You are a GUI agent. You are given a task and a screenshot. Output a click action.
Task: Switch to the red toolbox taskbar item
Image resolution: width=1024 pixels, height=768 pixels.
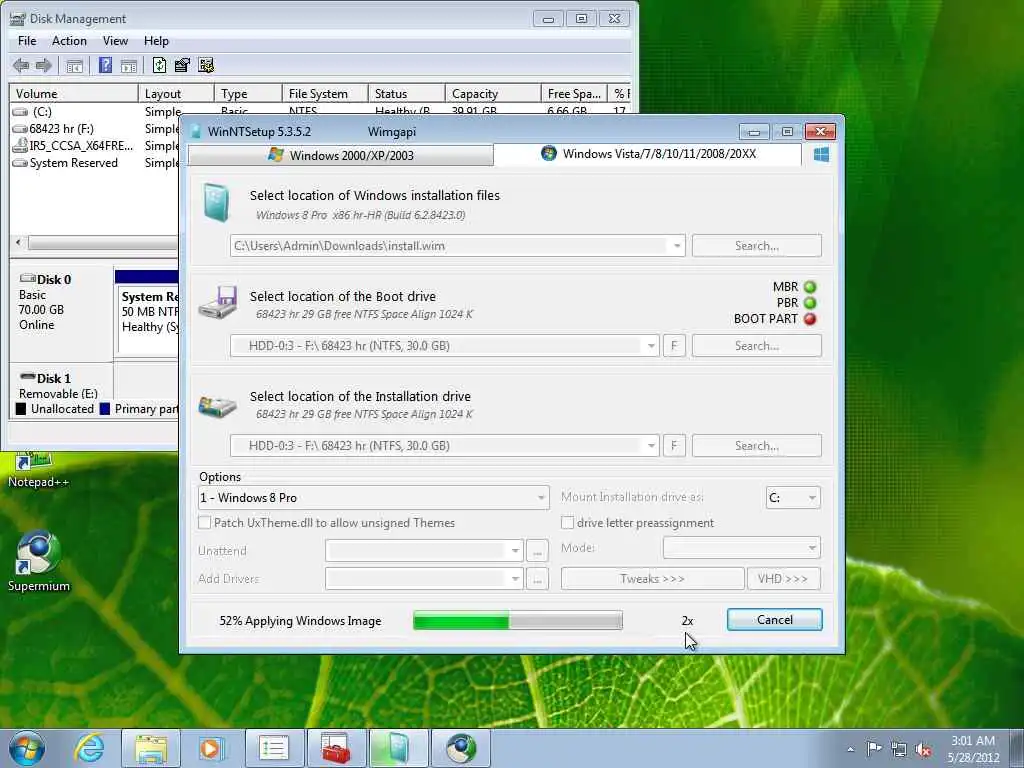(x=336, y=748)
